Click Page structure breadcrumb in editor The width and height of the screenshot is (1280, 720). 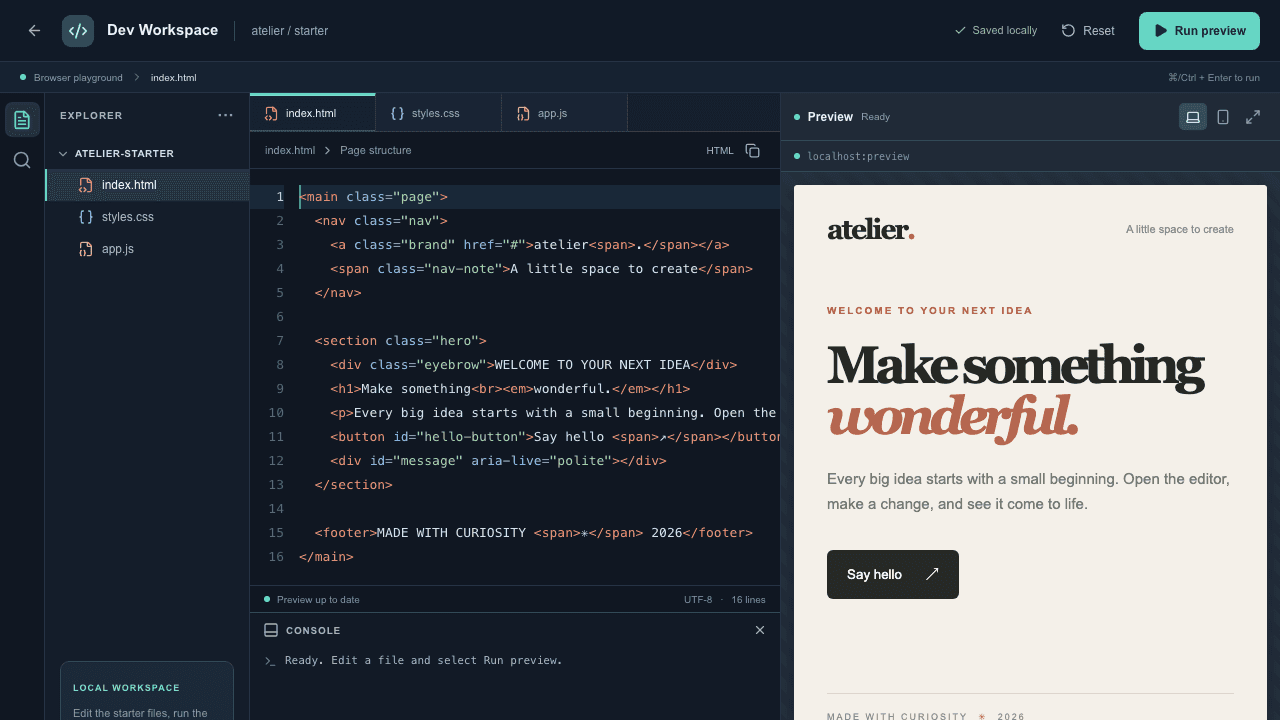tap(376, 151)
